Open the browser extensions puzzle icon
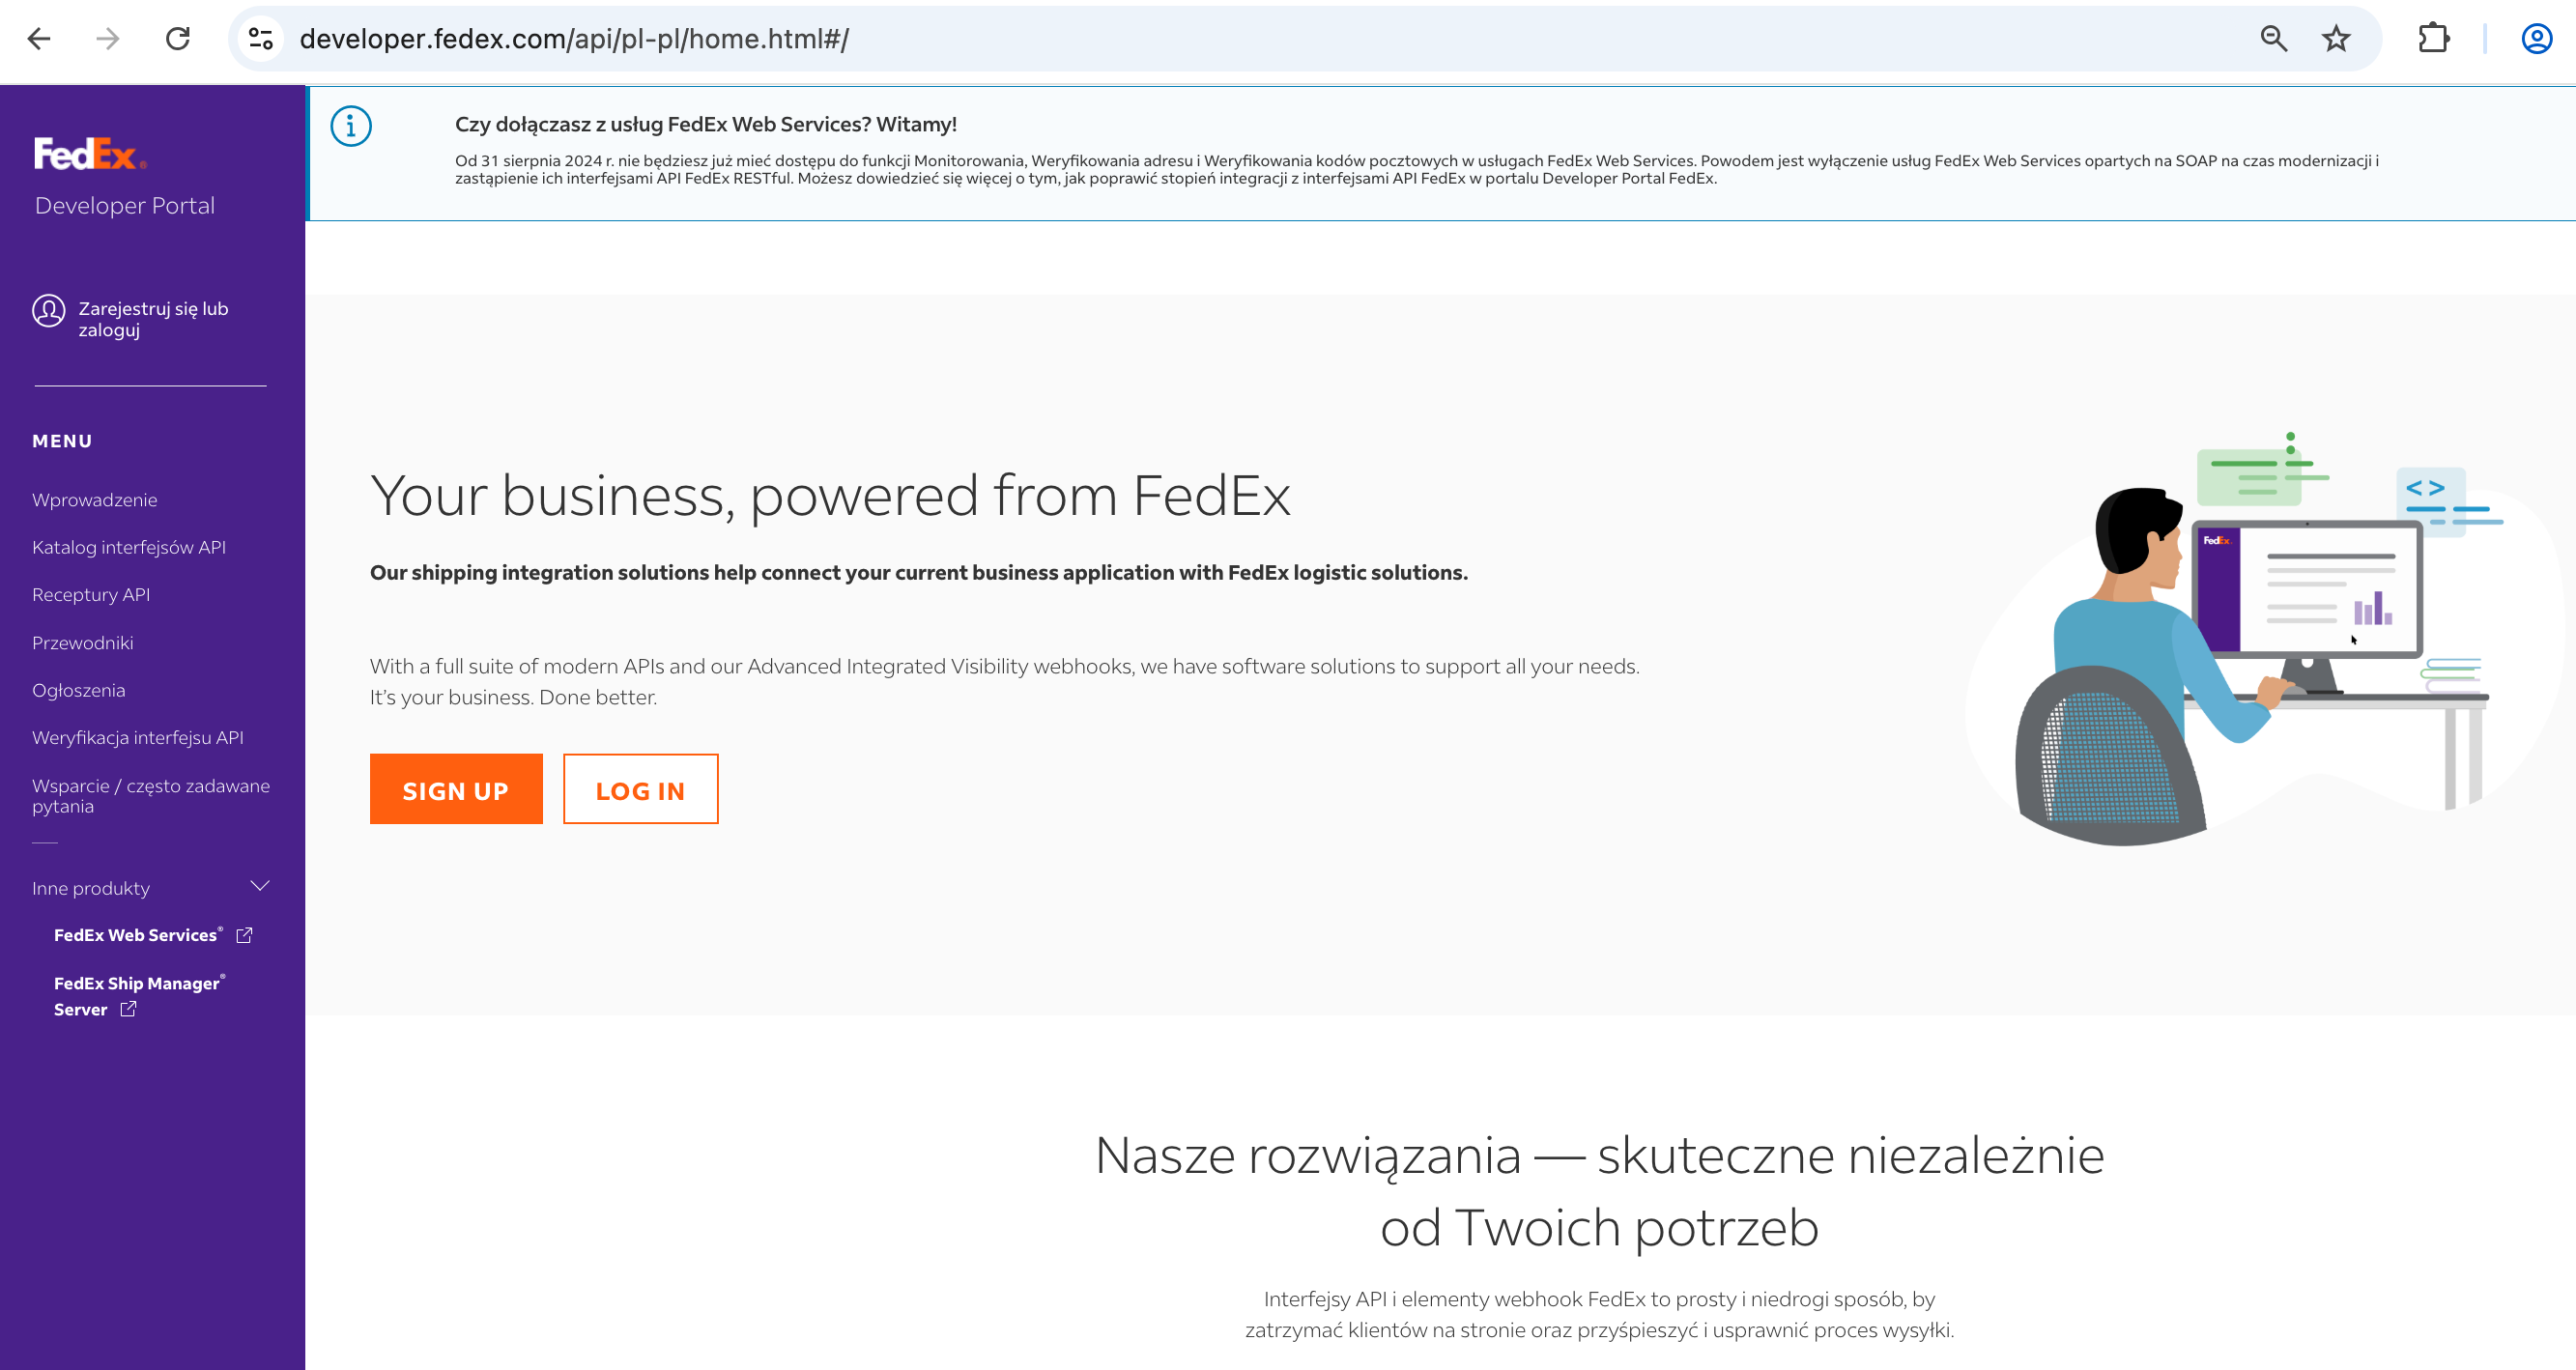This screenshot has width=2576, height=1370. 2433,39
